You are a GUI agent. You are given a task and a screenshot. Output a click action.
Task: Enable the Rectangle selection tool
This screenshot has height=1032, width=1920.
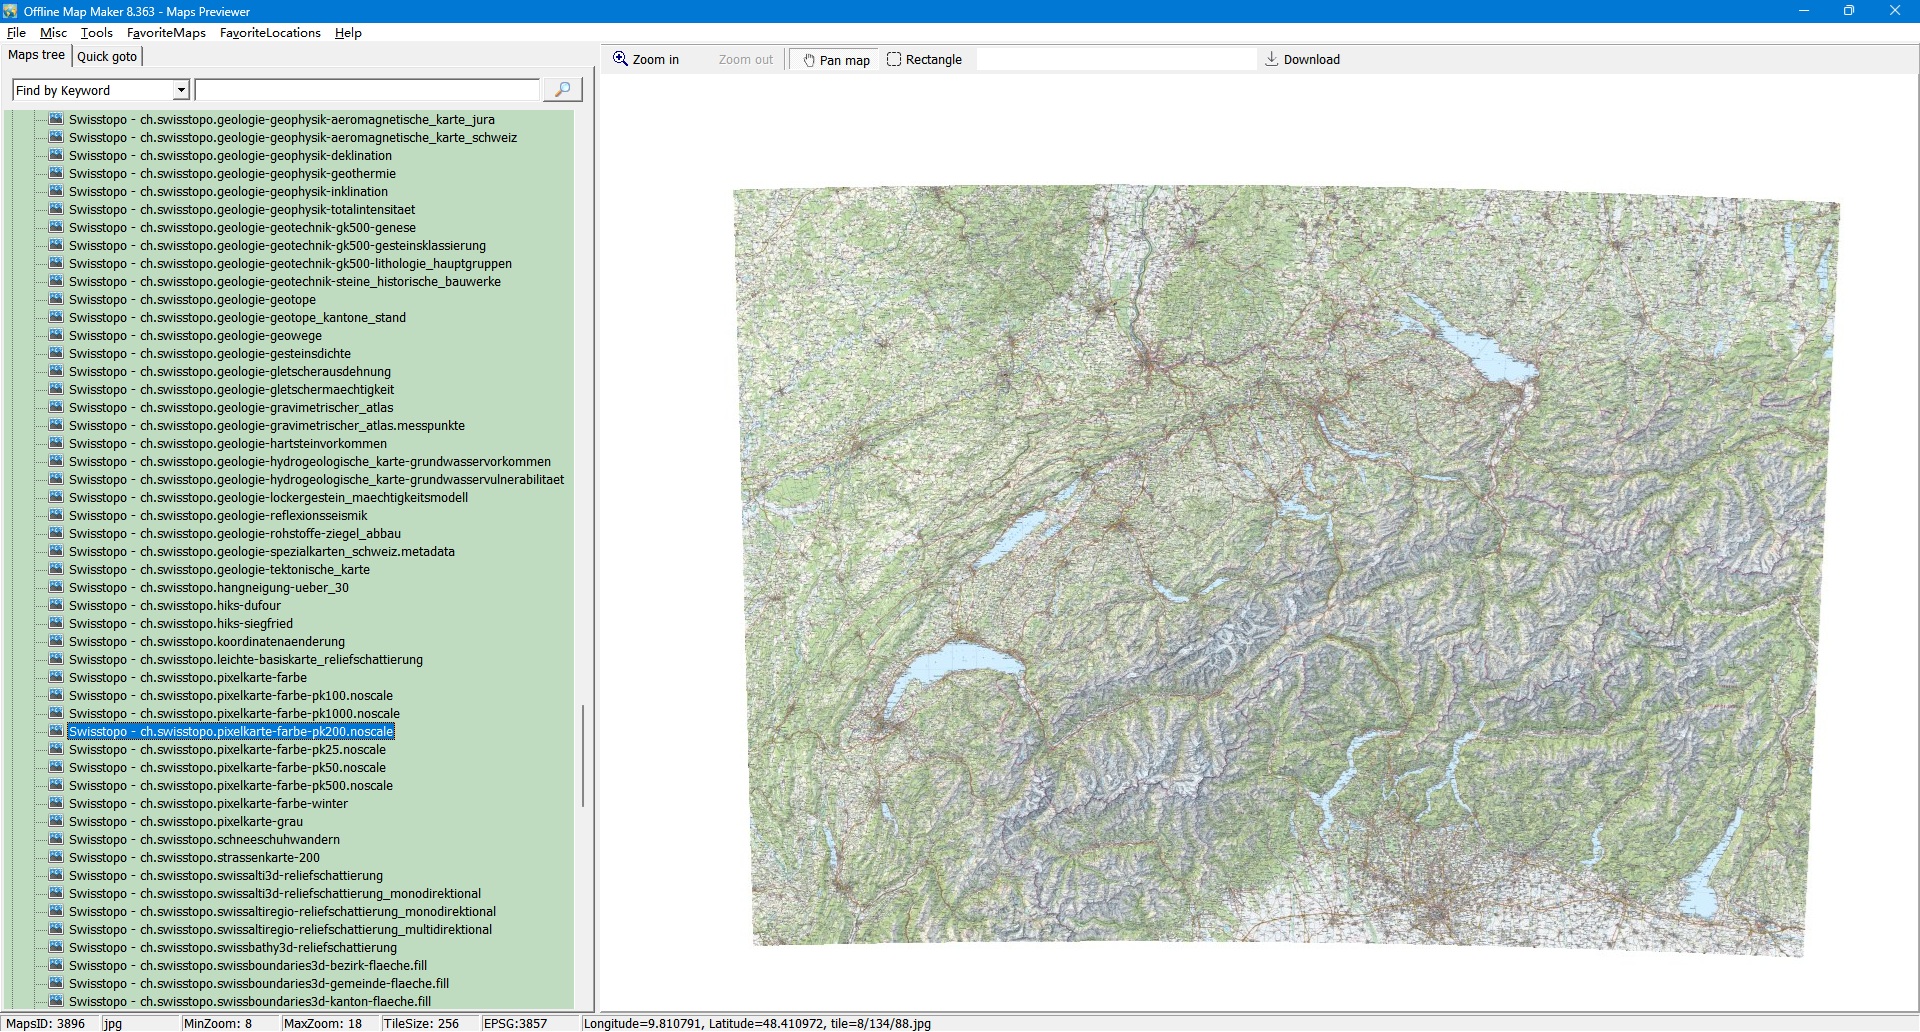pos(924,60)
